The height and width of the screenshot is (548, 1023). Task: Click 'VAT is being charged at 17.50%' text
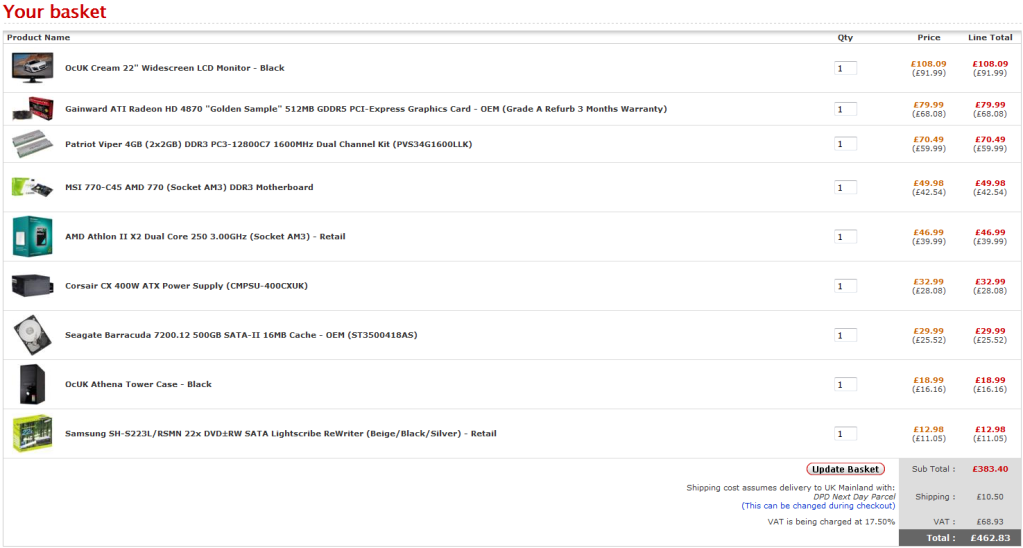pos(831,522)
